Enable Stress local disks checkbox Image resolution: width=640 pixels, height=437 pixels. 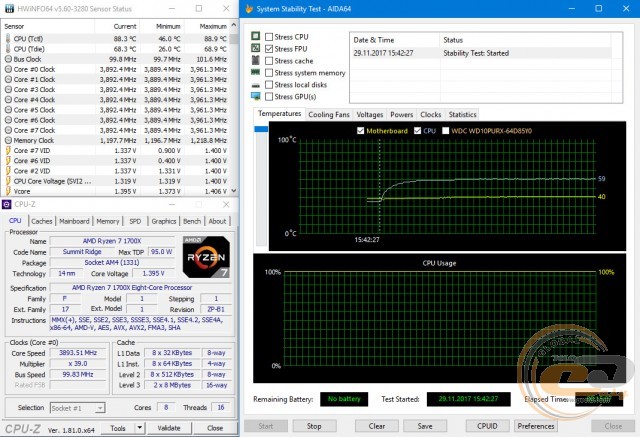(269, 84)
